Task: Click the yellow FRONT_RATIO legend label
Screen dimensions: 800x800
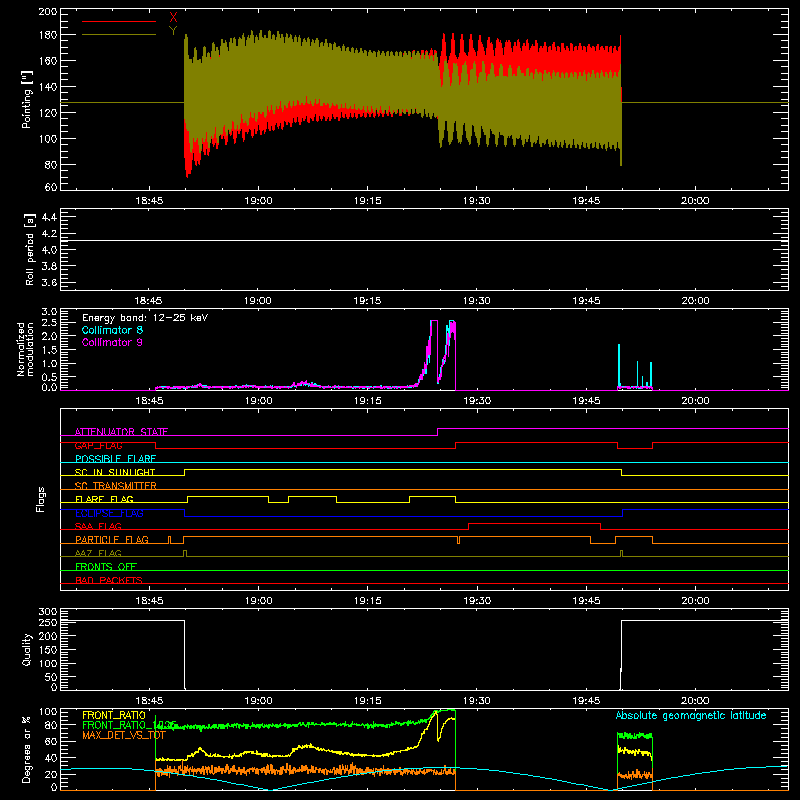Action: [114, 715]
